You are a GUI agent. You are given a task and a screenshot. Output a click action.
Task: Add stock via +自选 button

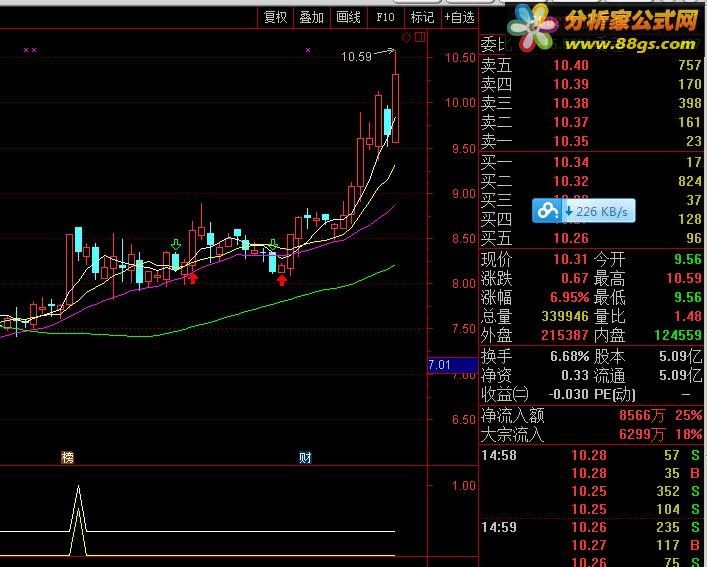click(459, 18)
